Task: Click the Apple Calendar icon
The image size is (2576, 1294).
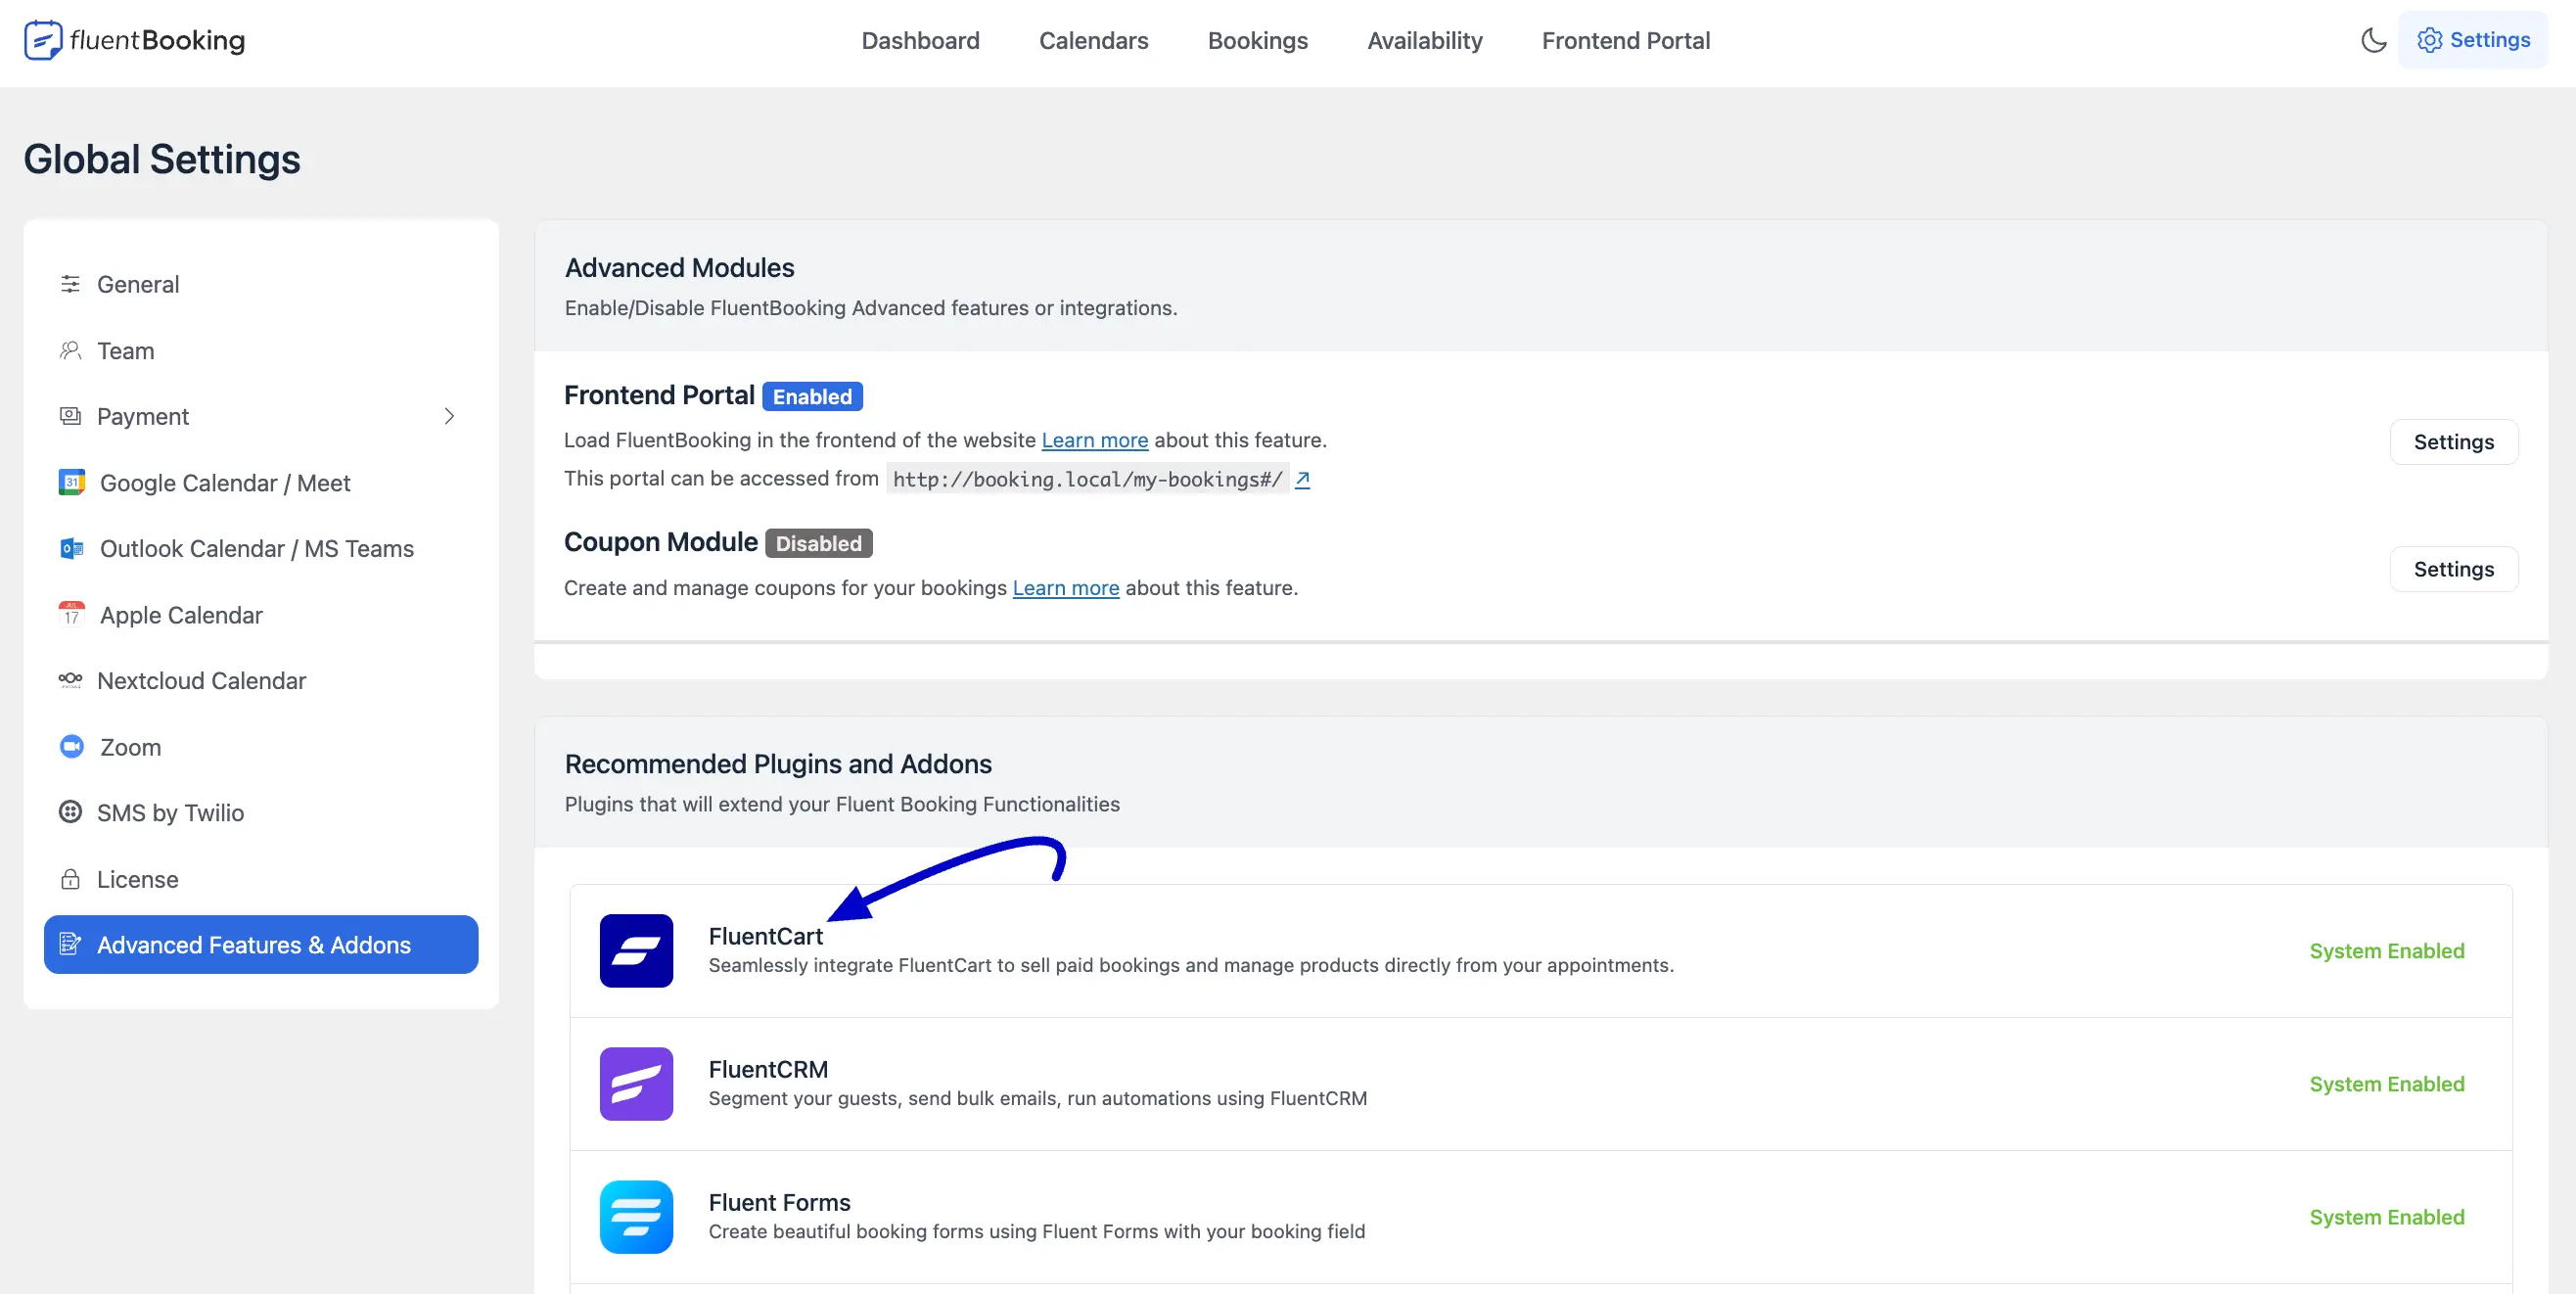Action: [x=72, y=614]
